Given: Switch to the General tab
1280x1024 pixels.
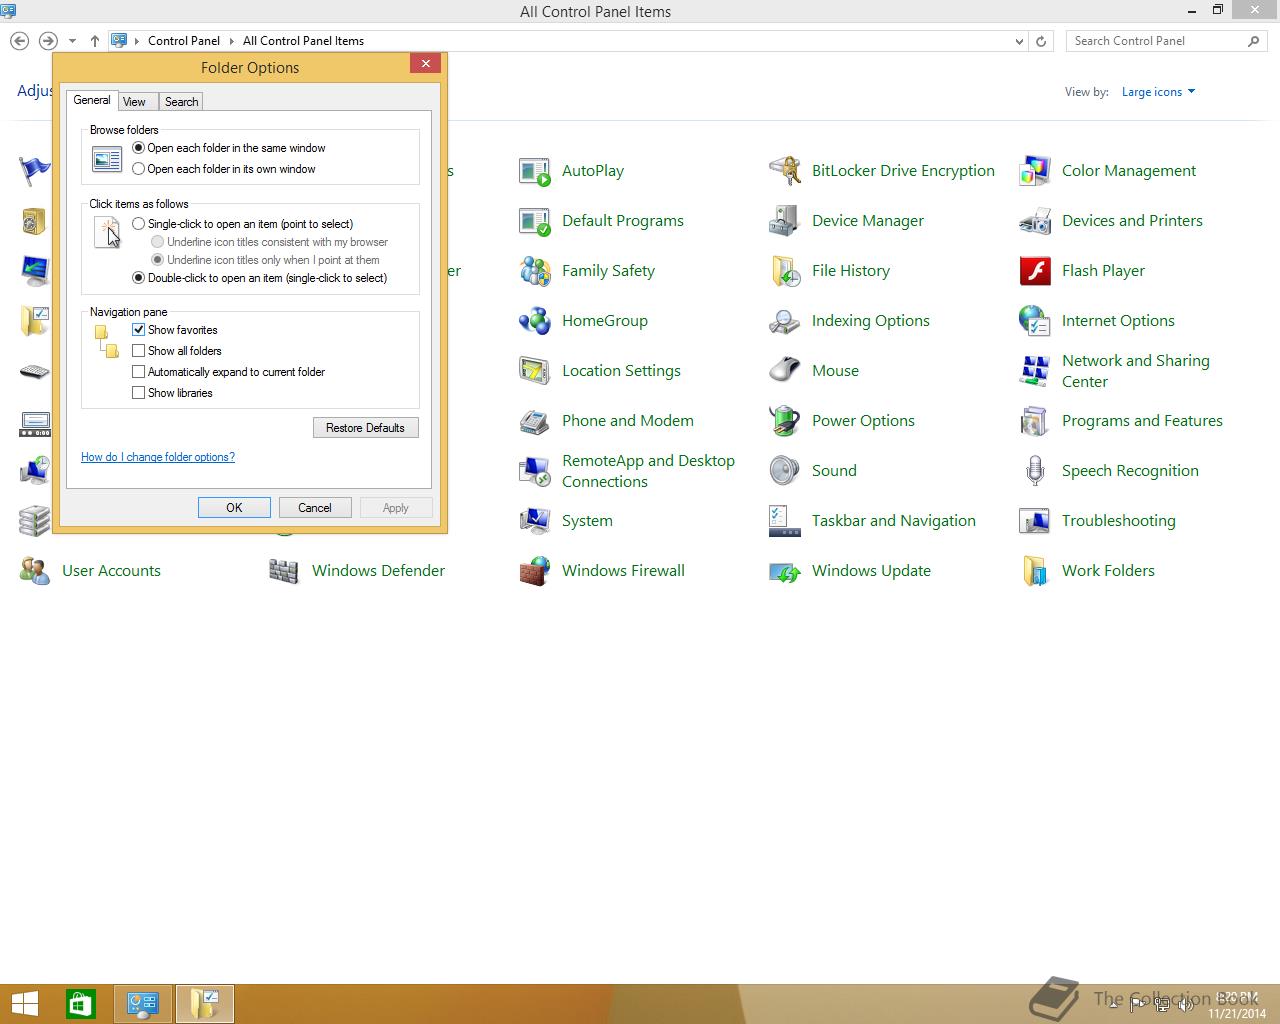Looking at the screenshot, I should (x=92, y=100).
